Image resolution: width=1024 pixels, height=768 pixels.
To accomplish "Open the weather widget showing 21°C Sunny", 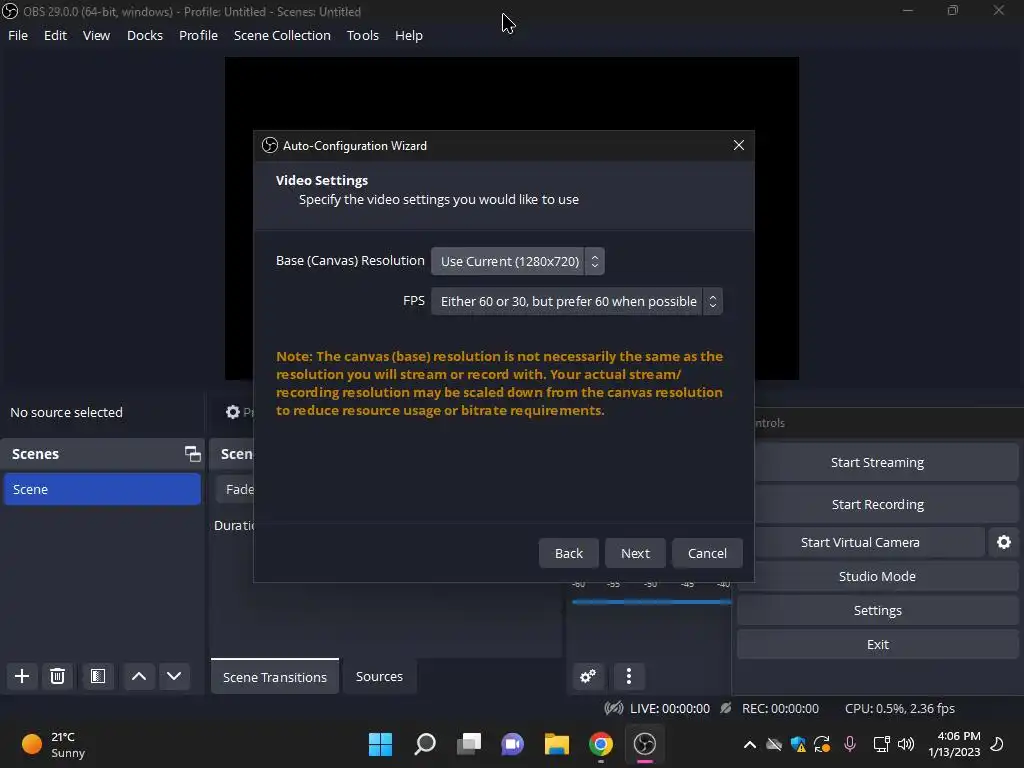I will [54, 744].
